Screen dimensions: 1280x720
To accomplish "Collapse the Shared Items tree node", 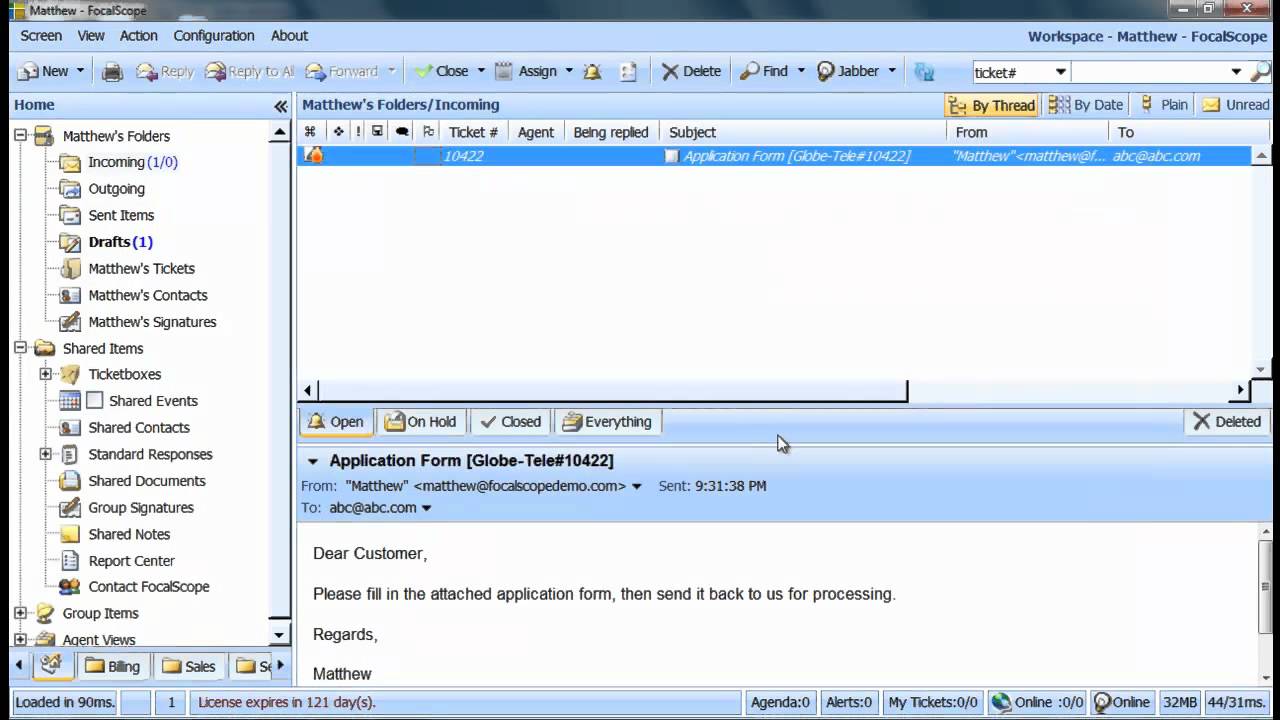I will (x=20, y=348).
